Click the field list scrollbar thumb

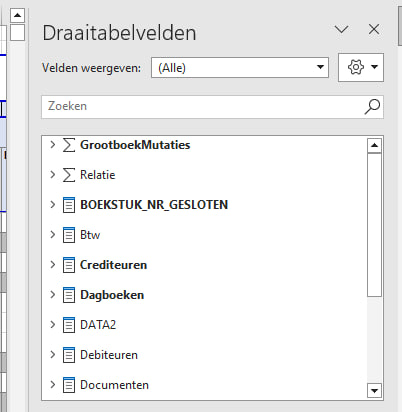(374, 225)
